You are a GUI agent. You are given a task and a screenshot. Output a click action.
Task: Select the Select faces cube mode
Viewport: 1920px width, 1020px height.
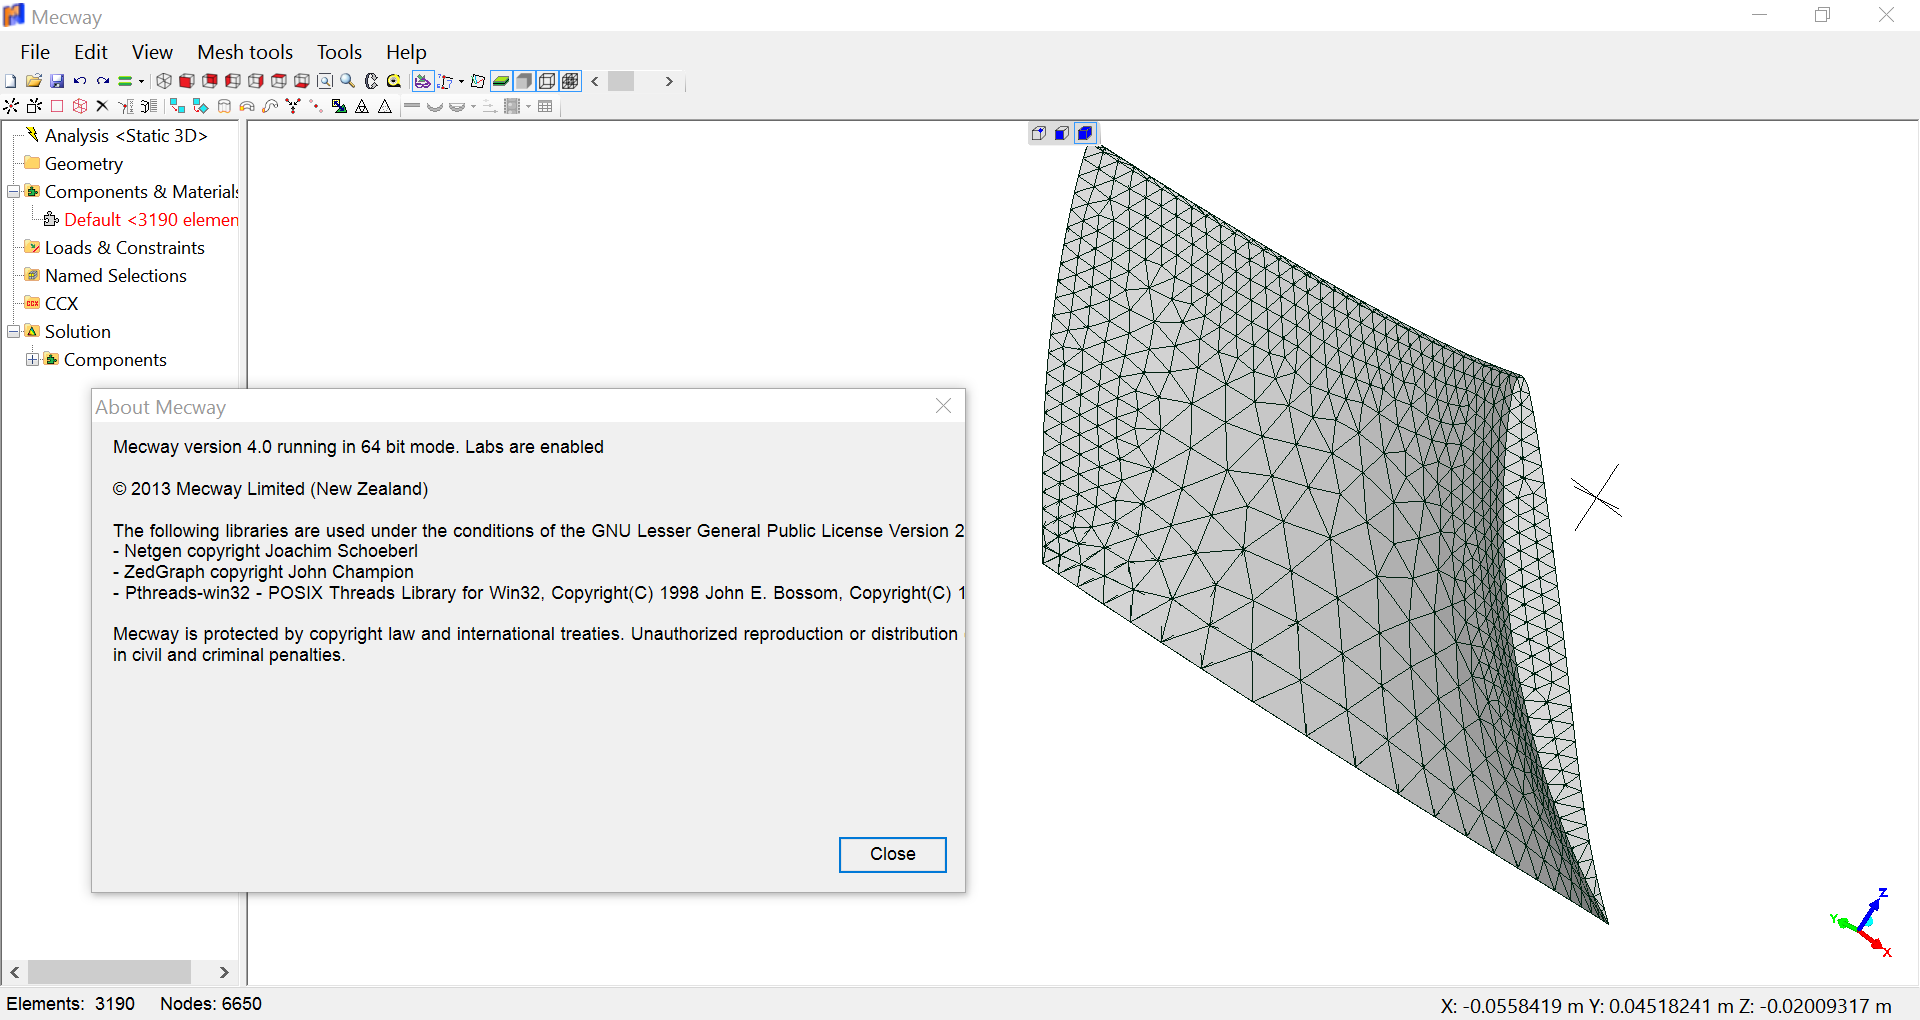[x=1062, y=133]
